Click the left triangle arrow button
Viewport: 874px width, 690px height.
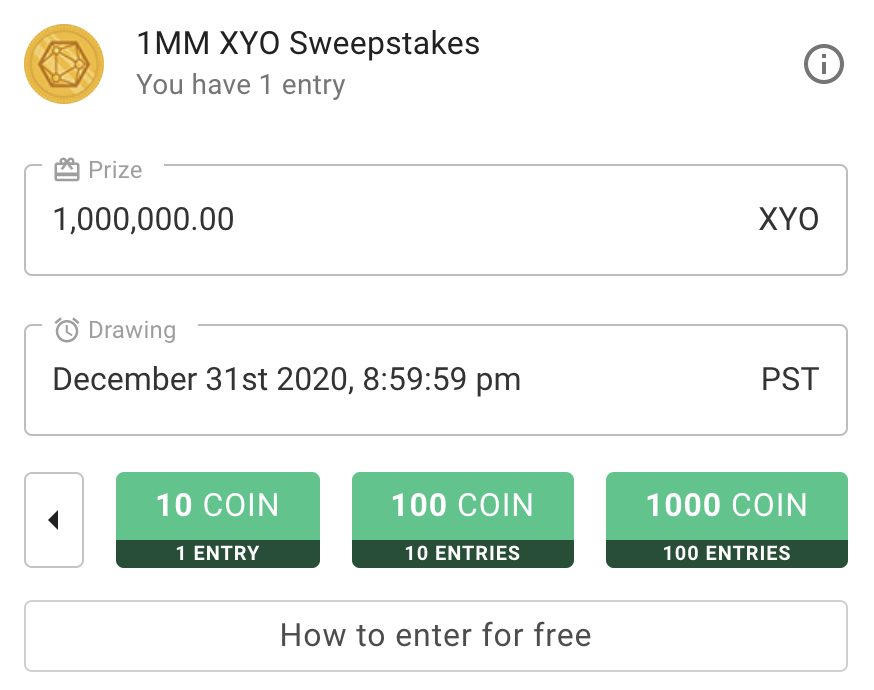pyautogui.click(x=54, y=520)
